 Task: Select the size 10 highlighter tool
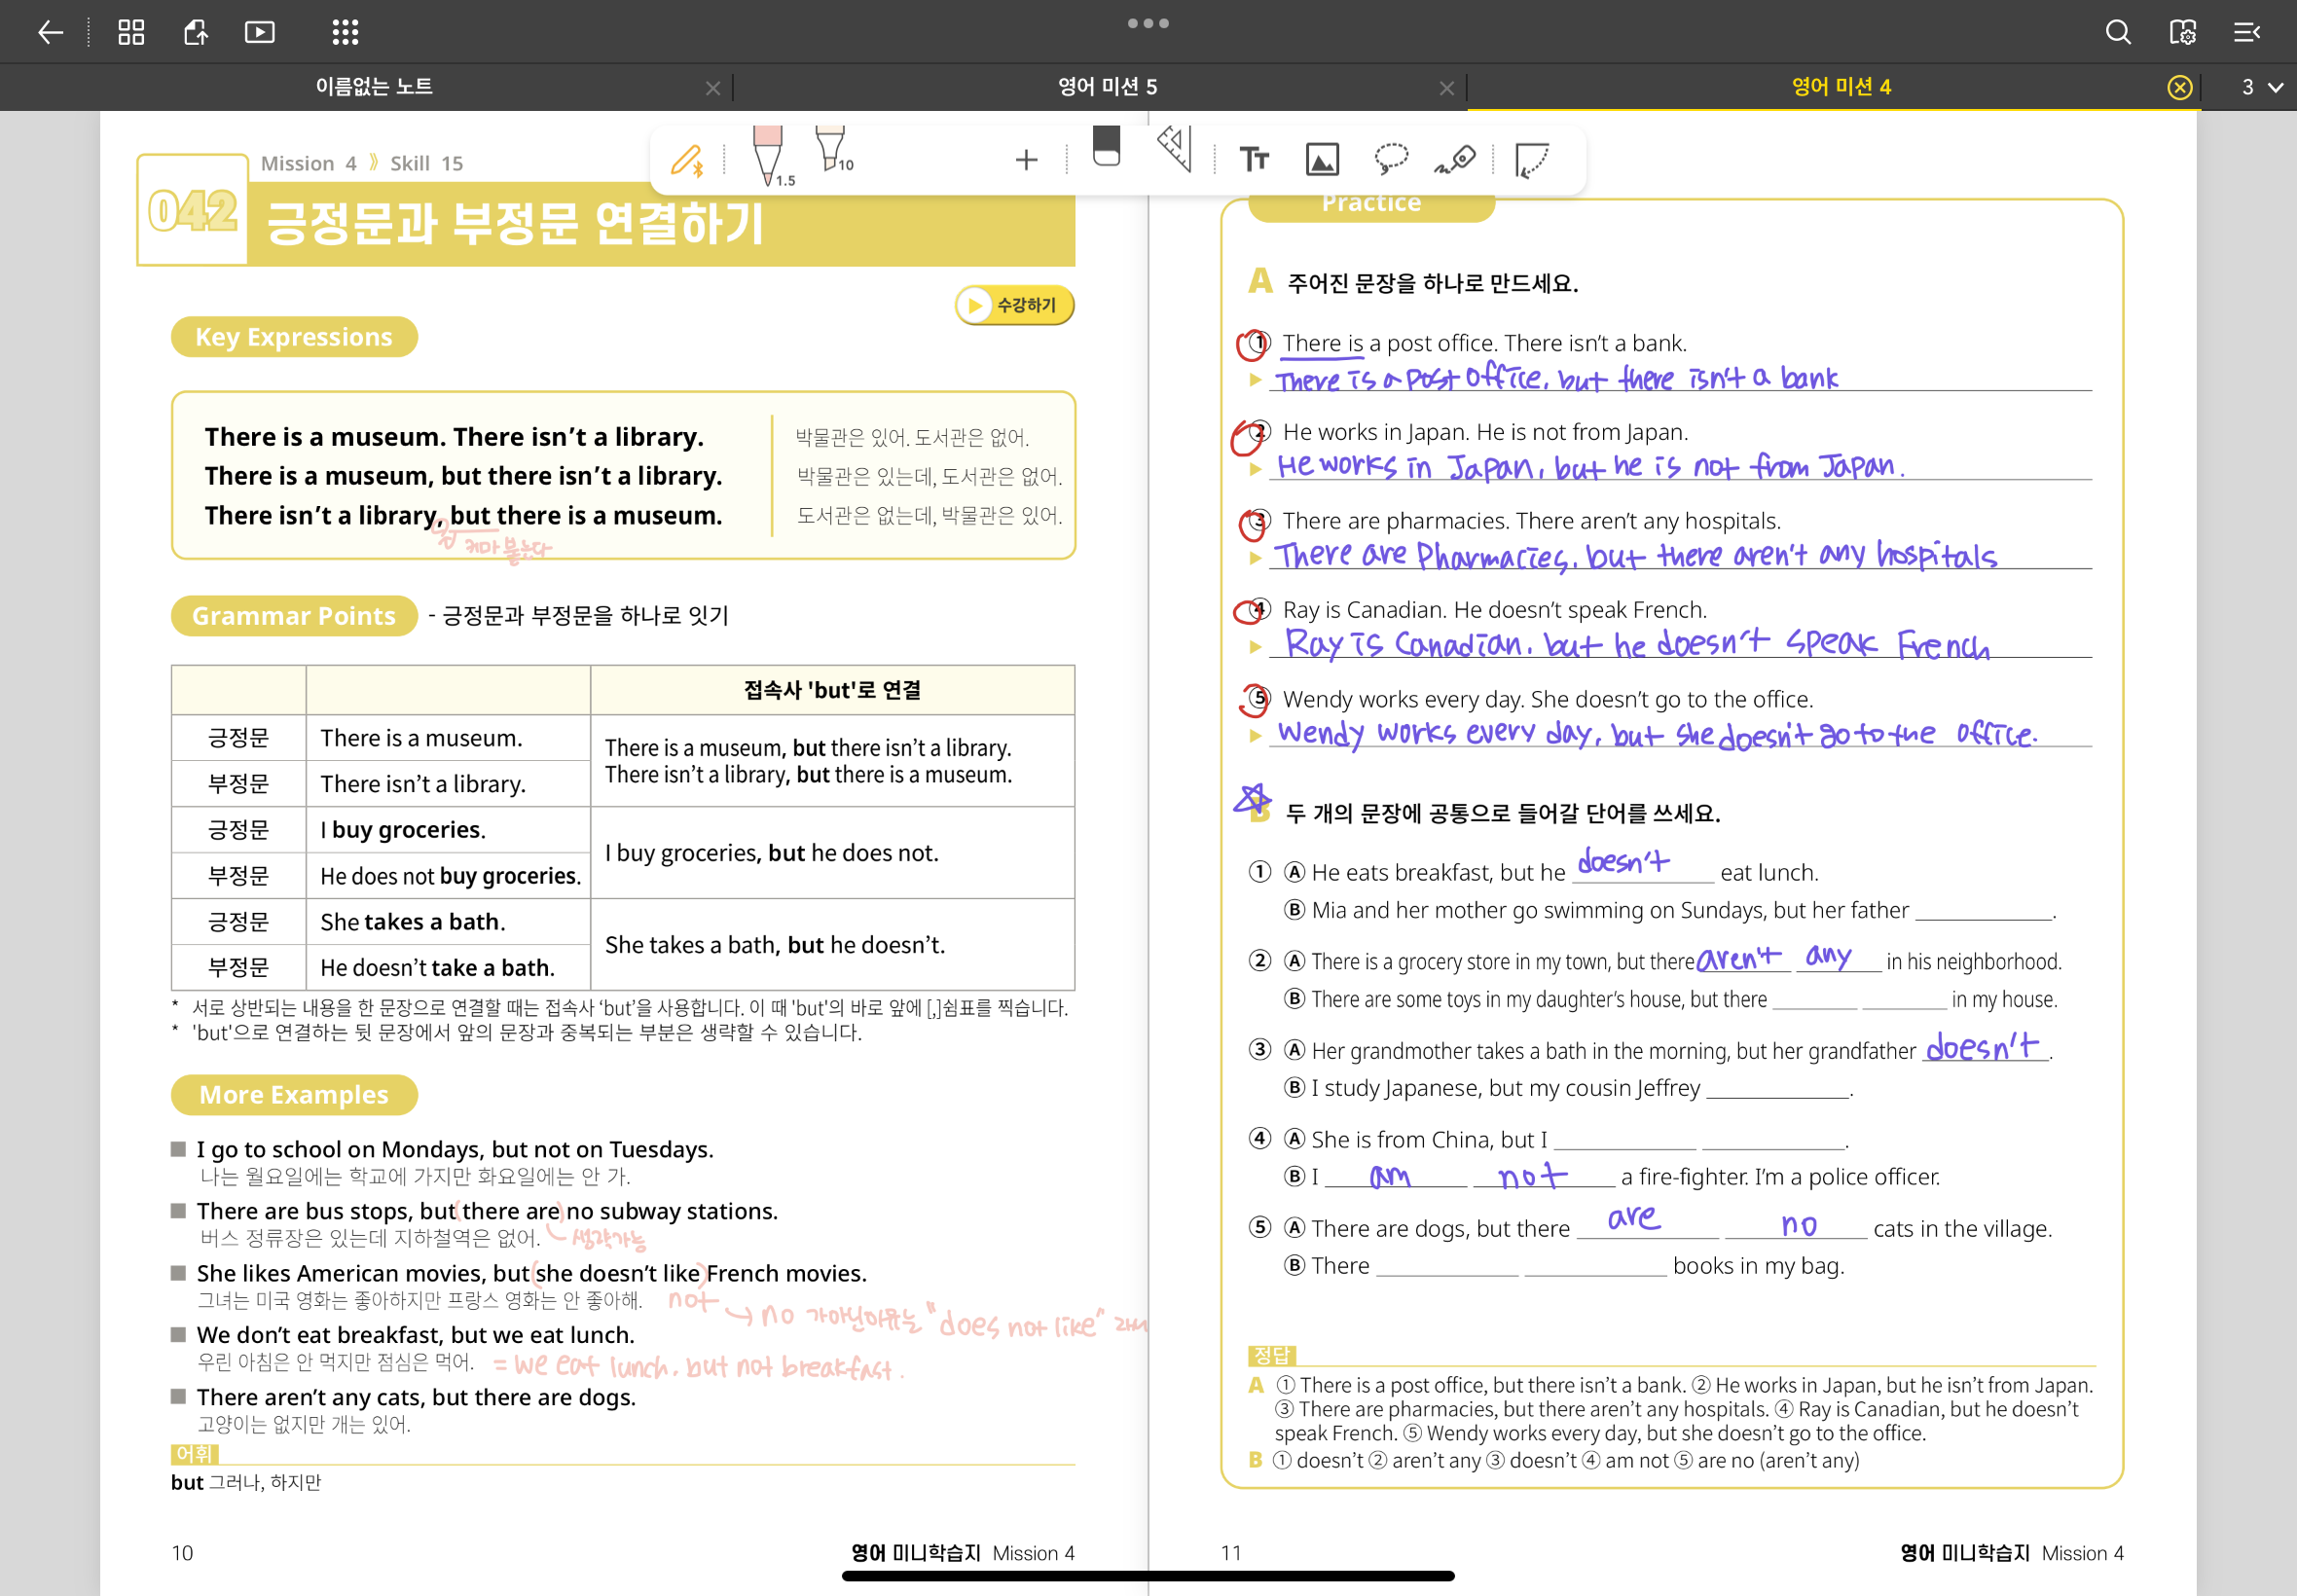(831, 150)
